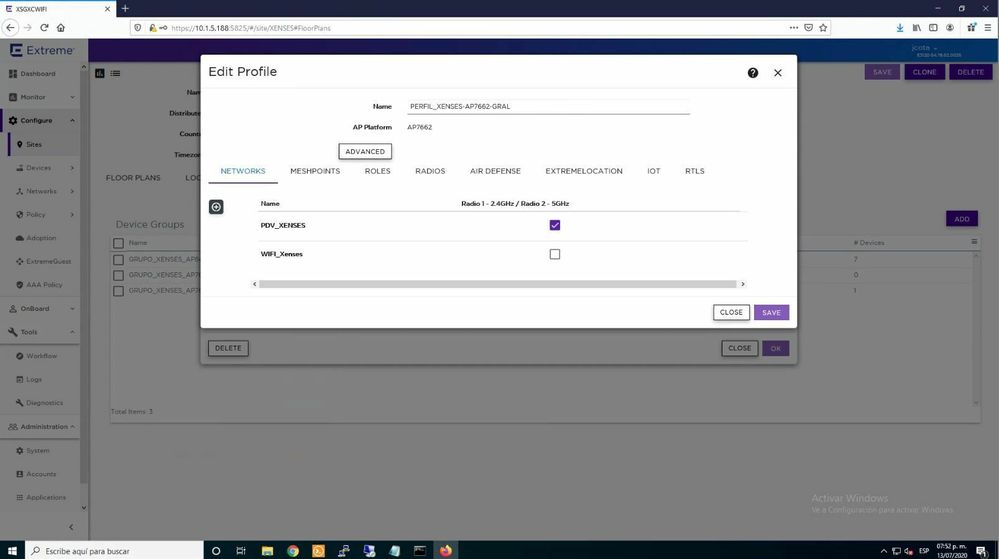Switch to the ExtremeLocation tab
The image size is (999, 559).
(x=584, y=171)
